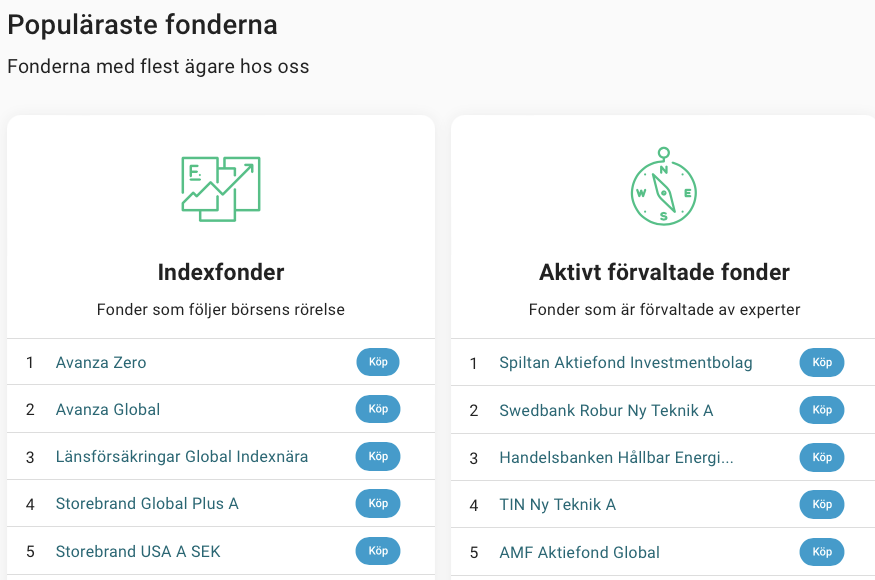This screenshot has height=580, width=875.
Task: Buy Storebrand Global Plus A via Köp
Action: tap(378, 503)
